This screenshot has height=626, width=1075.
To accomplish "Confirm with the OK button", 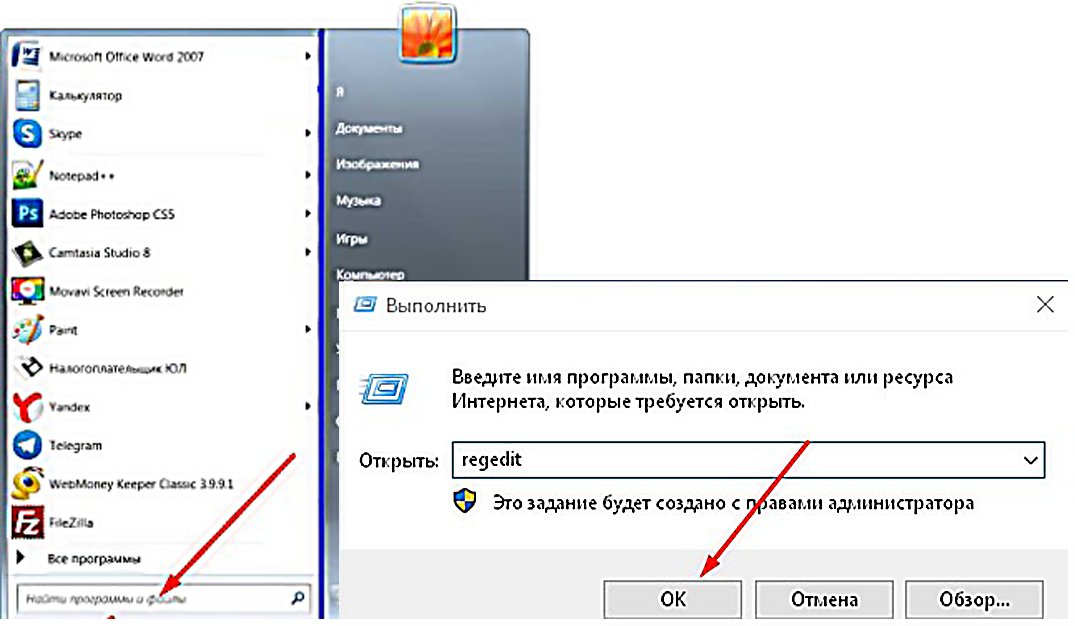I will coord(673,600).
